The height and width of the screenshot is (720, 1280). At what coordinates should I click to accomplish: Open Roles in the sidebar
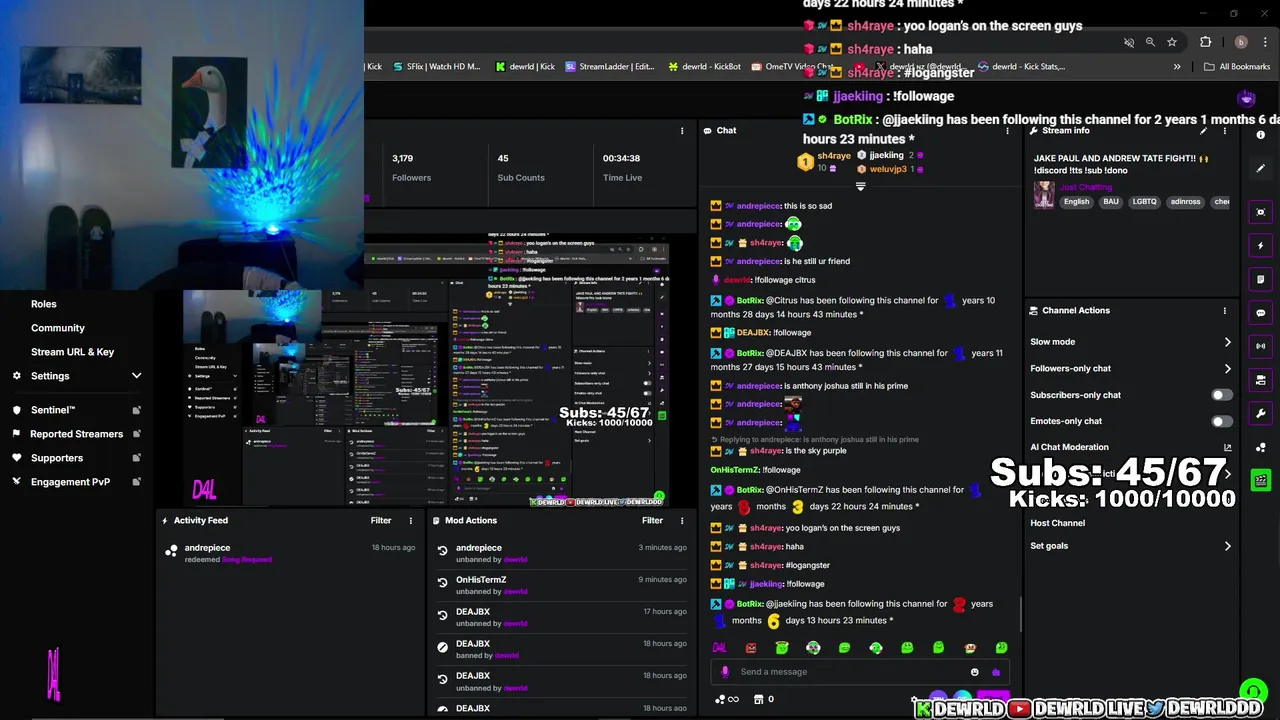[x=43, y=304]
